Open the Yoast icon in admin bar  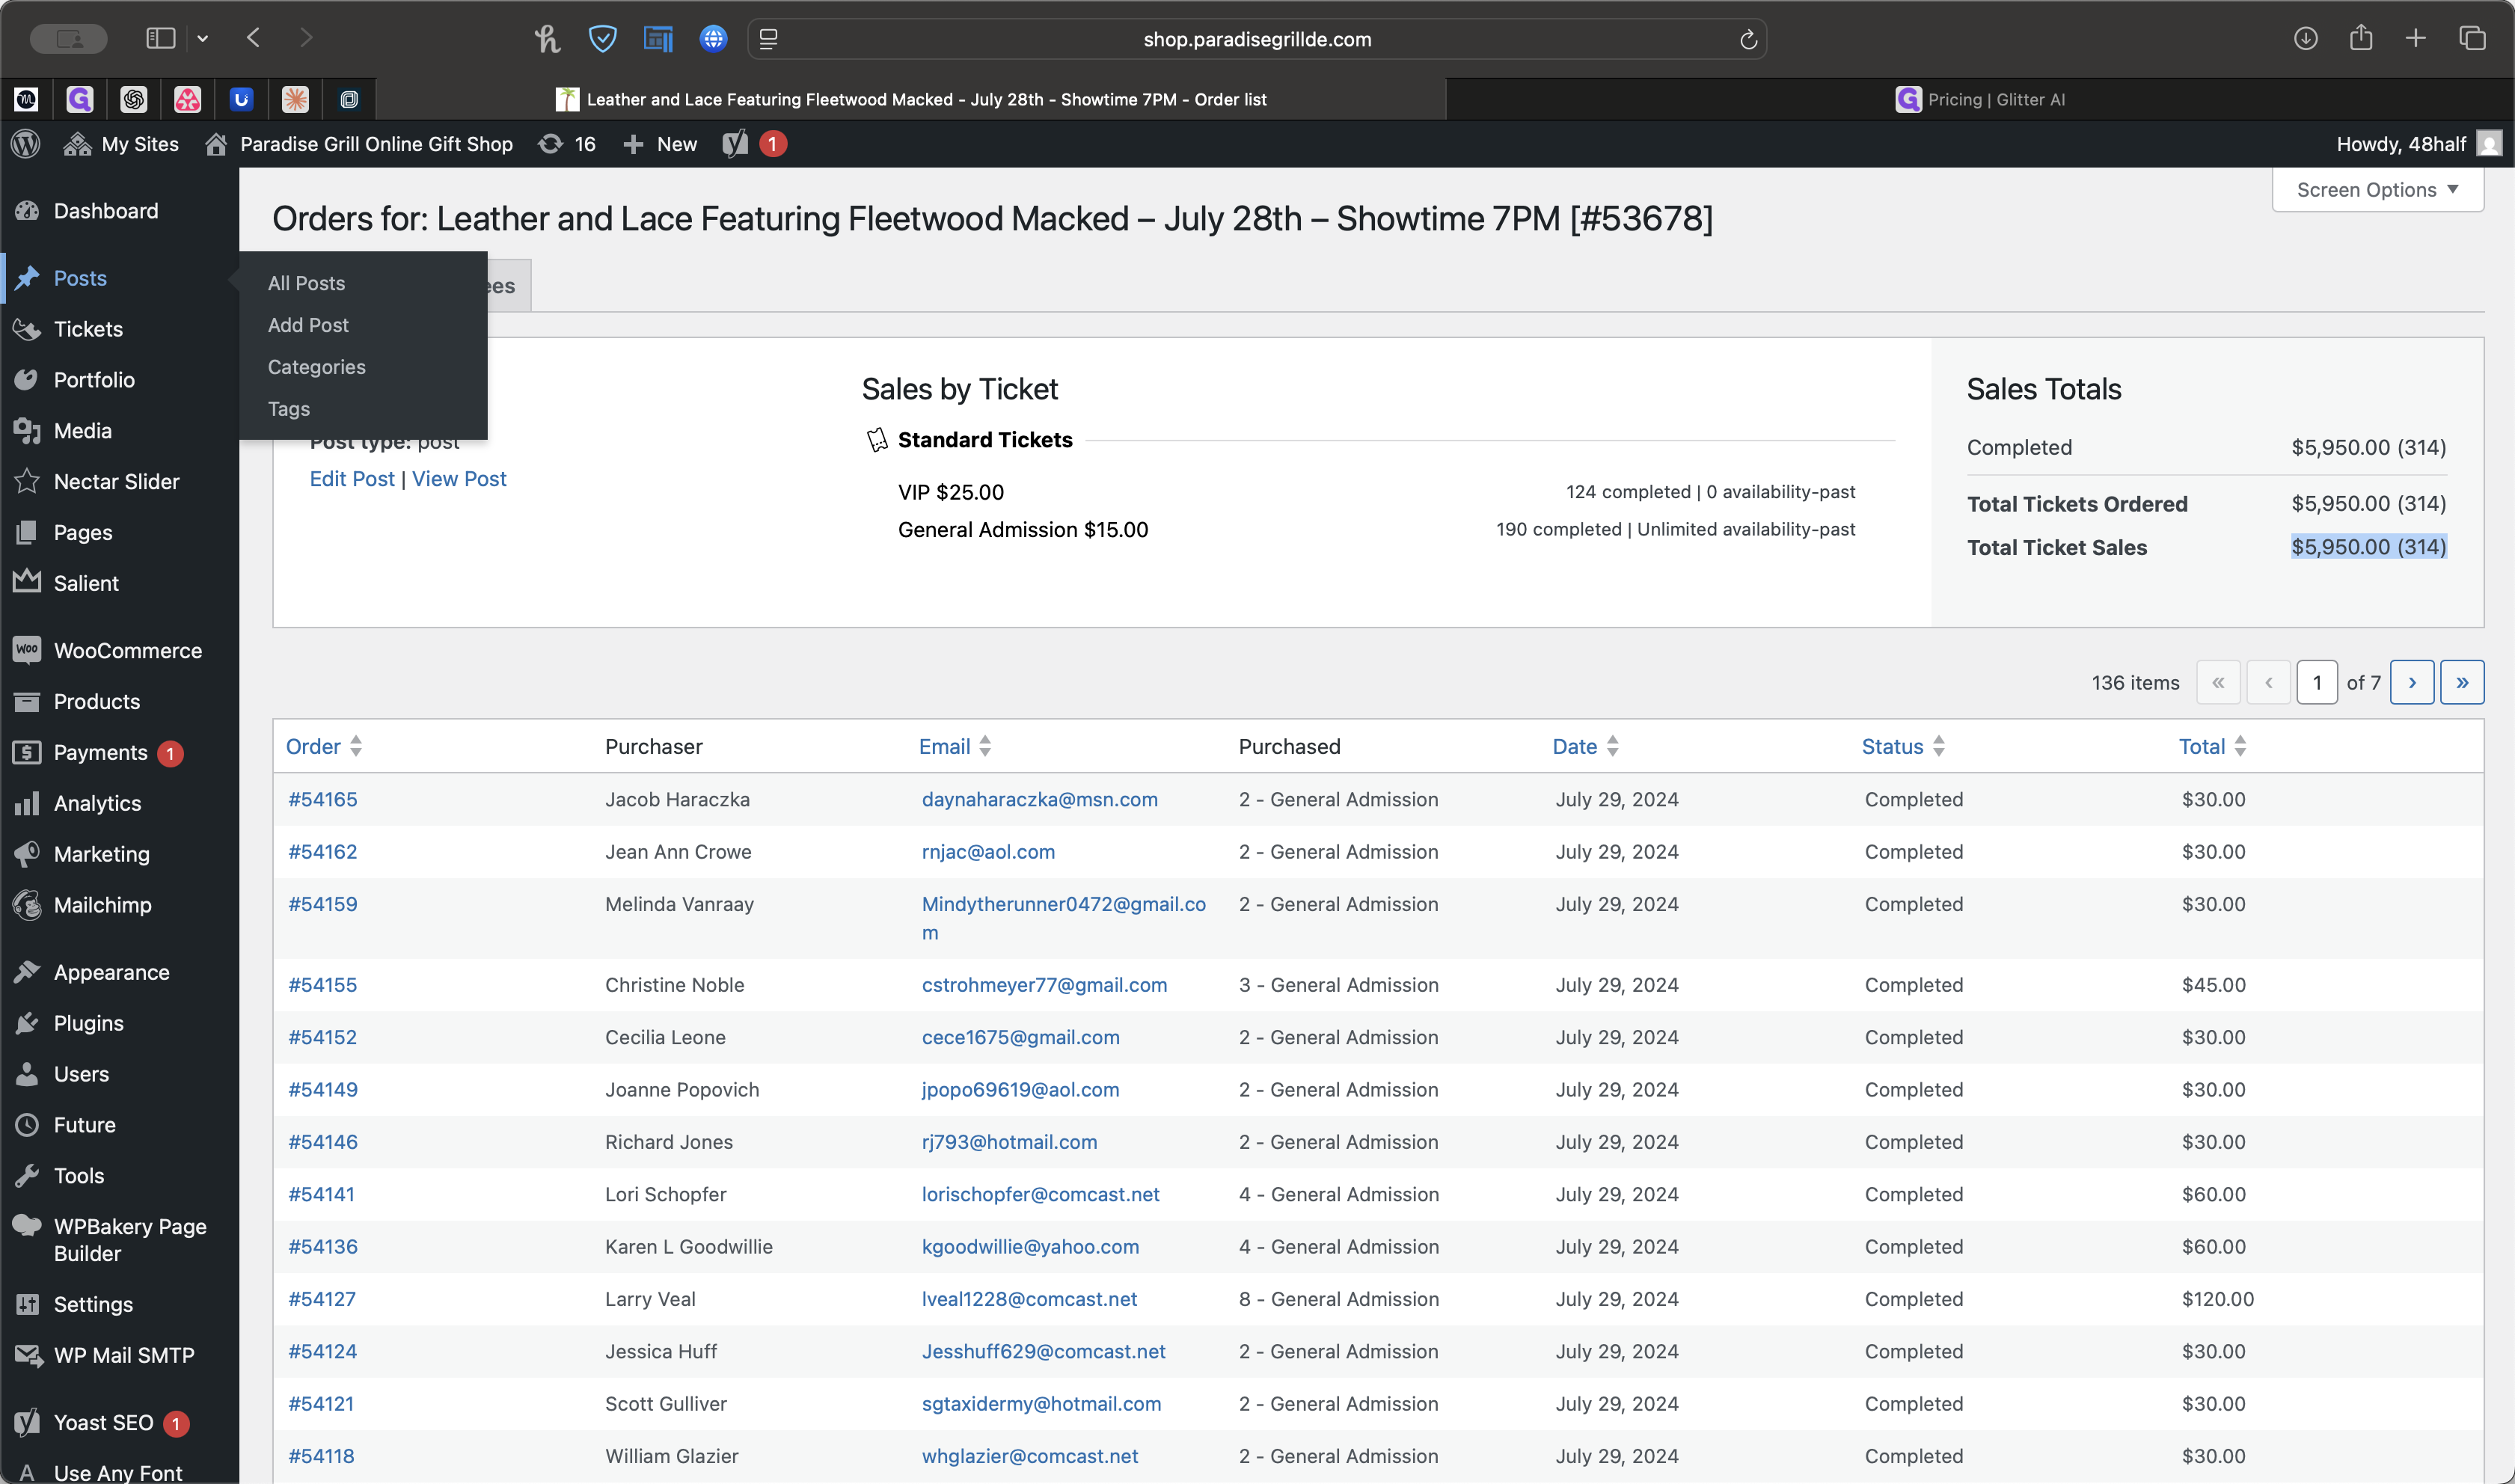tap(736, 144)
